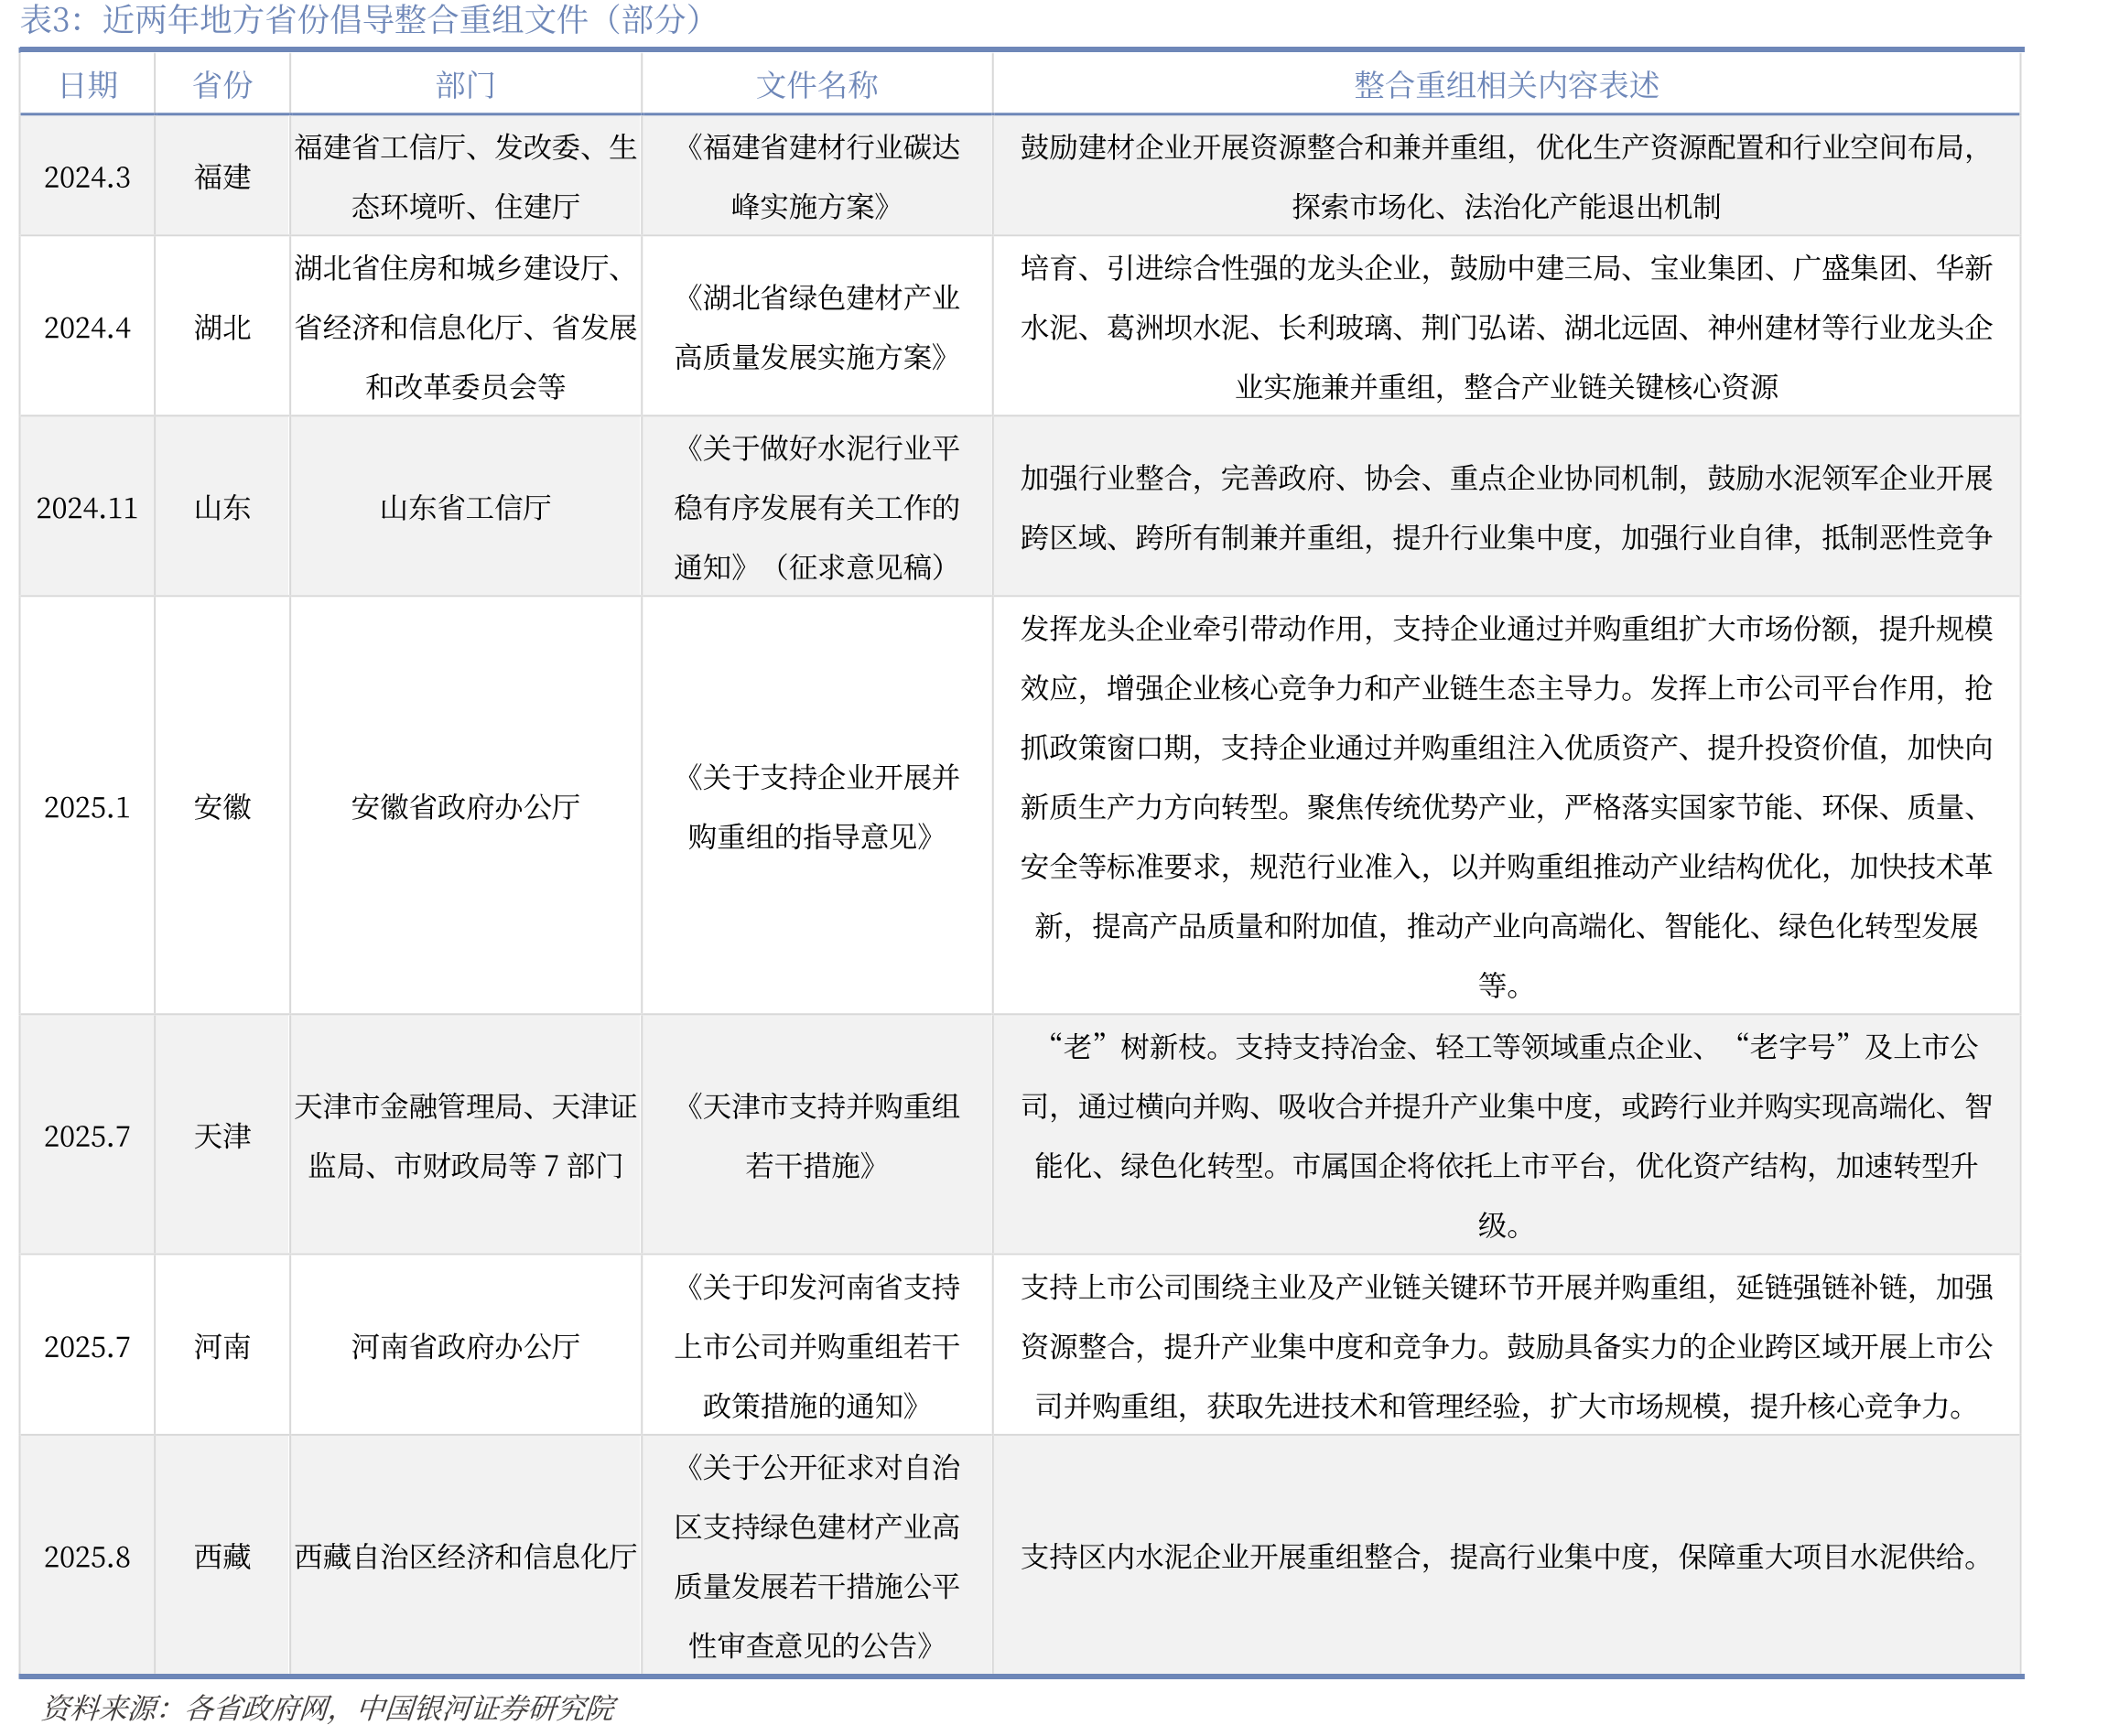
Task: Click the '整合重组相关内容表述' column header
Action: [x=1506, y=84]
